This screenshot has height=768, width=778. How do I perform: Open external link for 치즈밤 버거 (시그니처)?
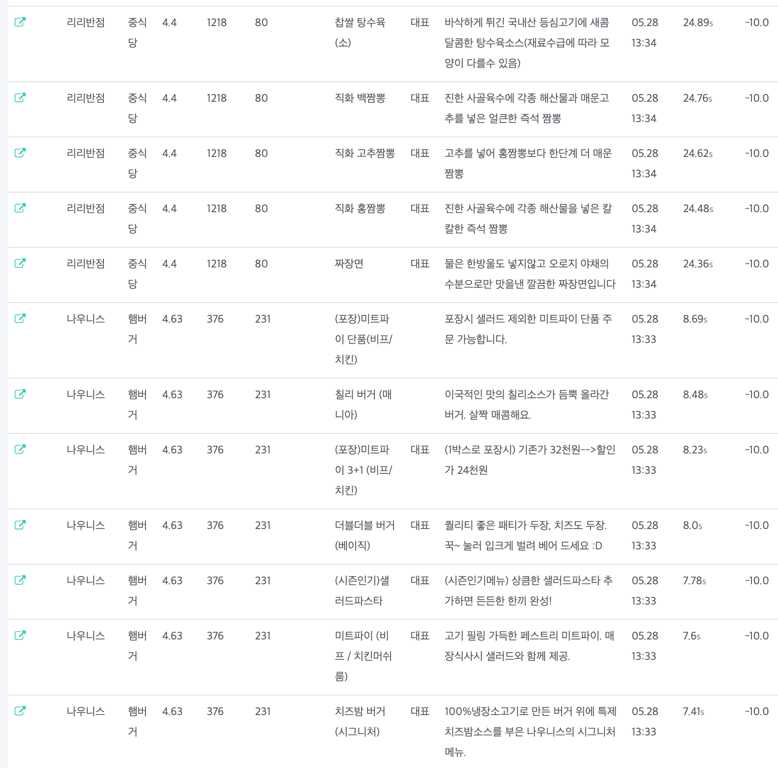click(x=20, y=711)
